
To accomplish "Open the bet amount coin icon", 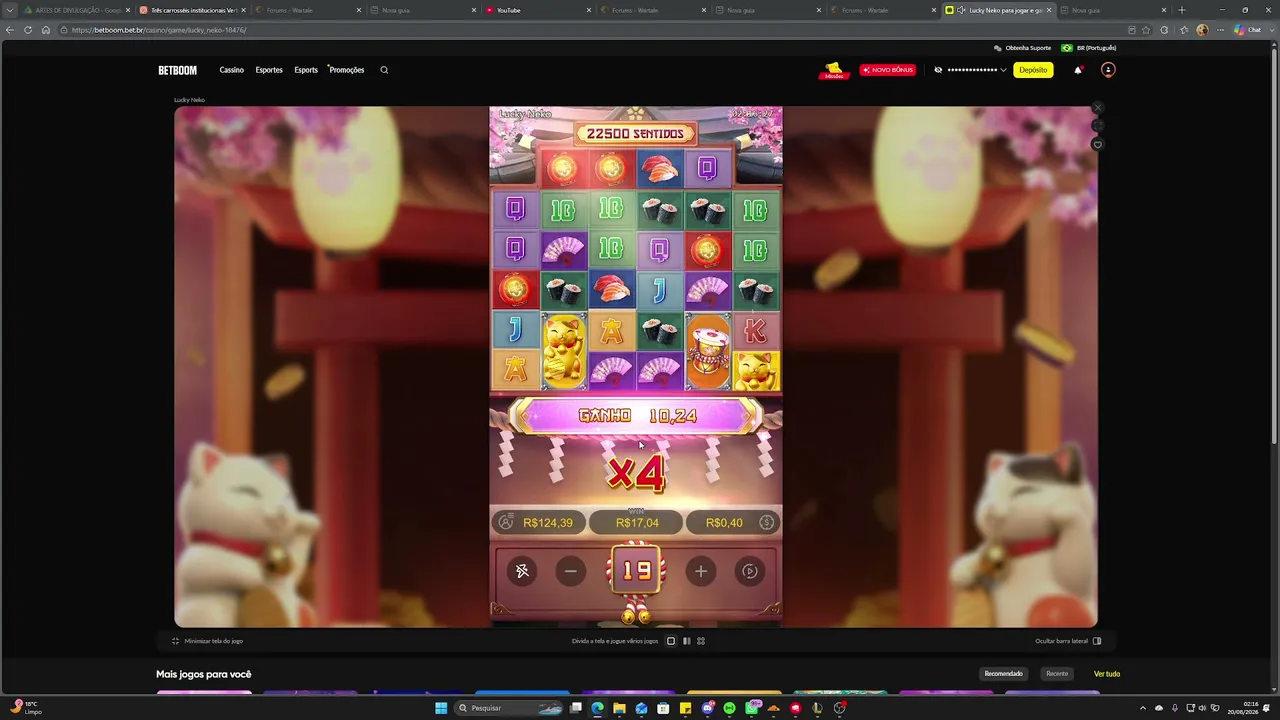I will 767,522.
